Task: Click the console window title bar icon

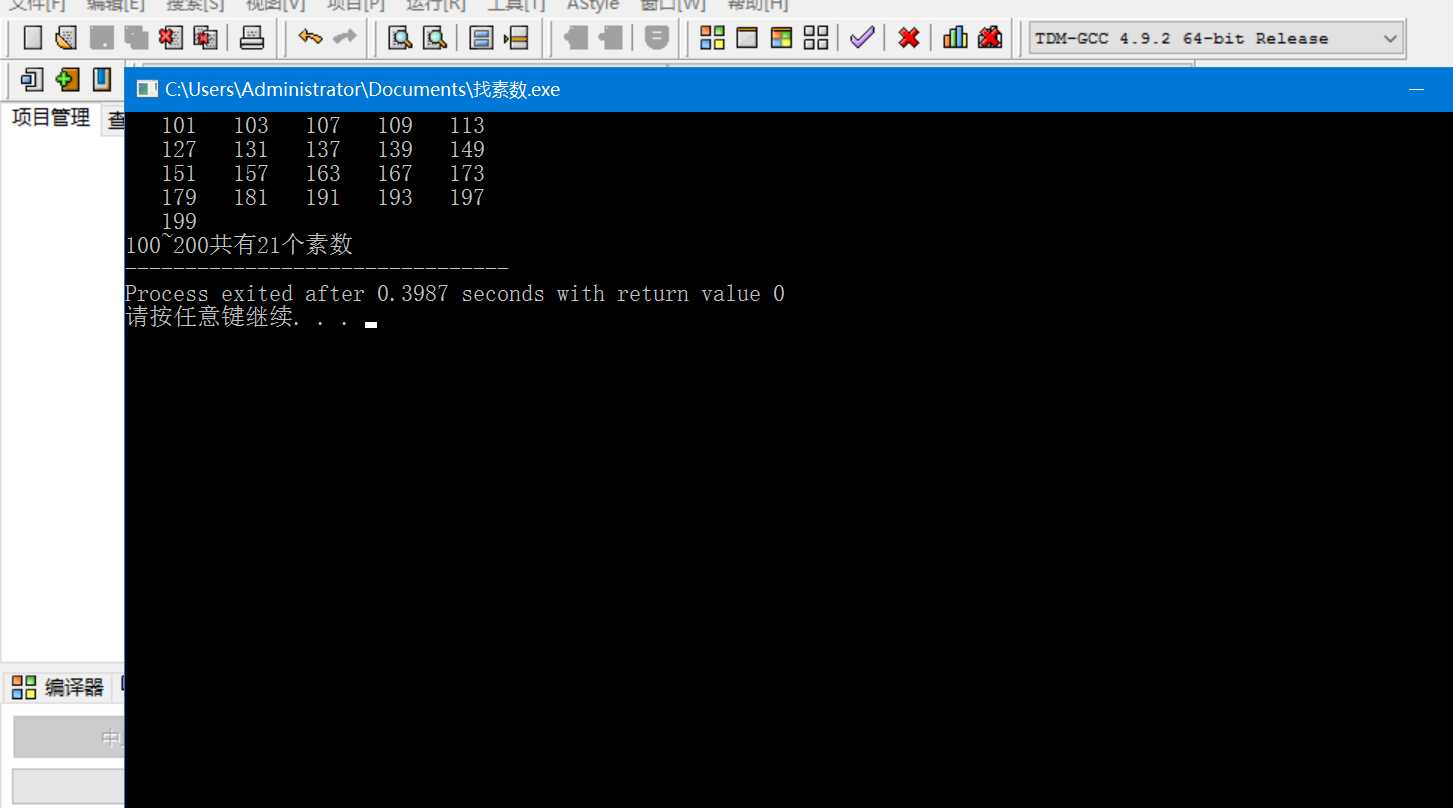Action: (x=147, y=89)
